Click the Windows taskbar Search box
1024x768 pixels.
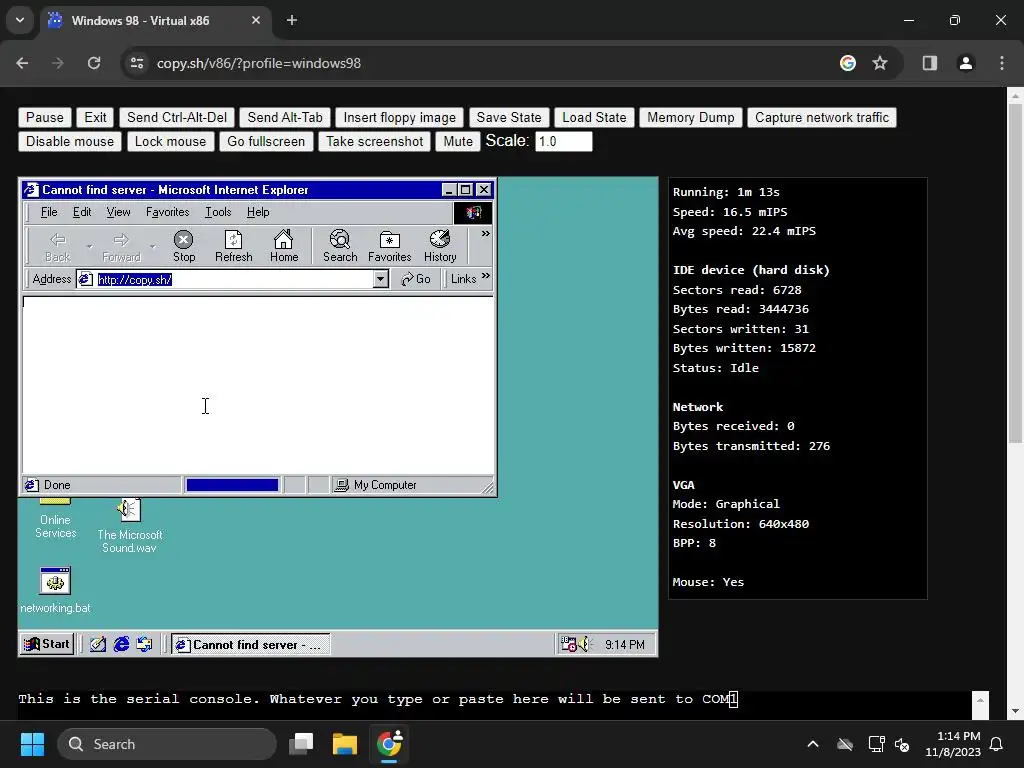pyautogui.click(x=167, y=744)
